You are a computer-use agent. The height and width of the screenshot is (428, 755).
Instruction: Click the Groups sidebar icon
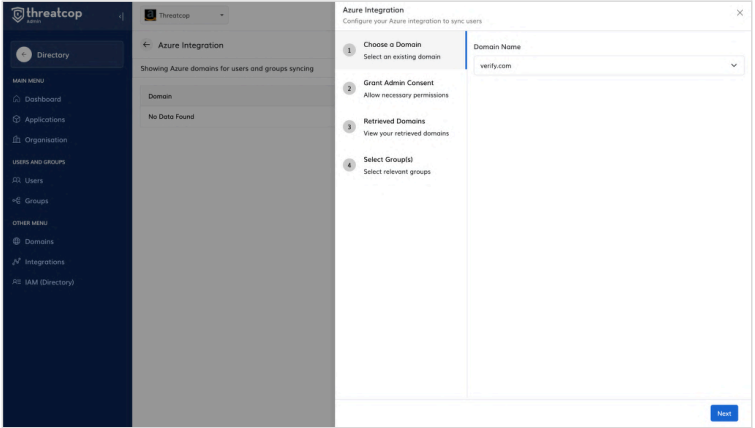[x=16, y=201]
